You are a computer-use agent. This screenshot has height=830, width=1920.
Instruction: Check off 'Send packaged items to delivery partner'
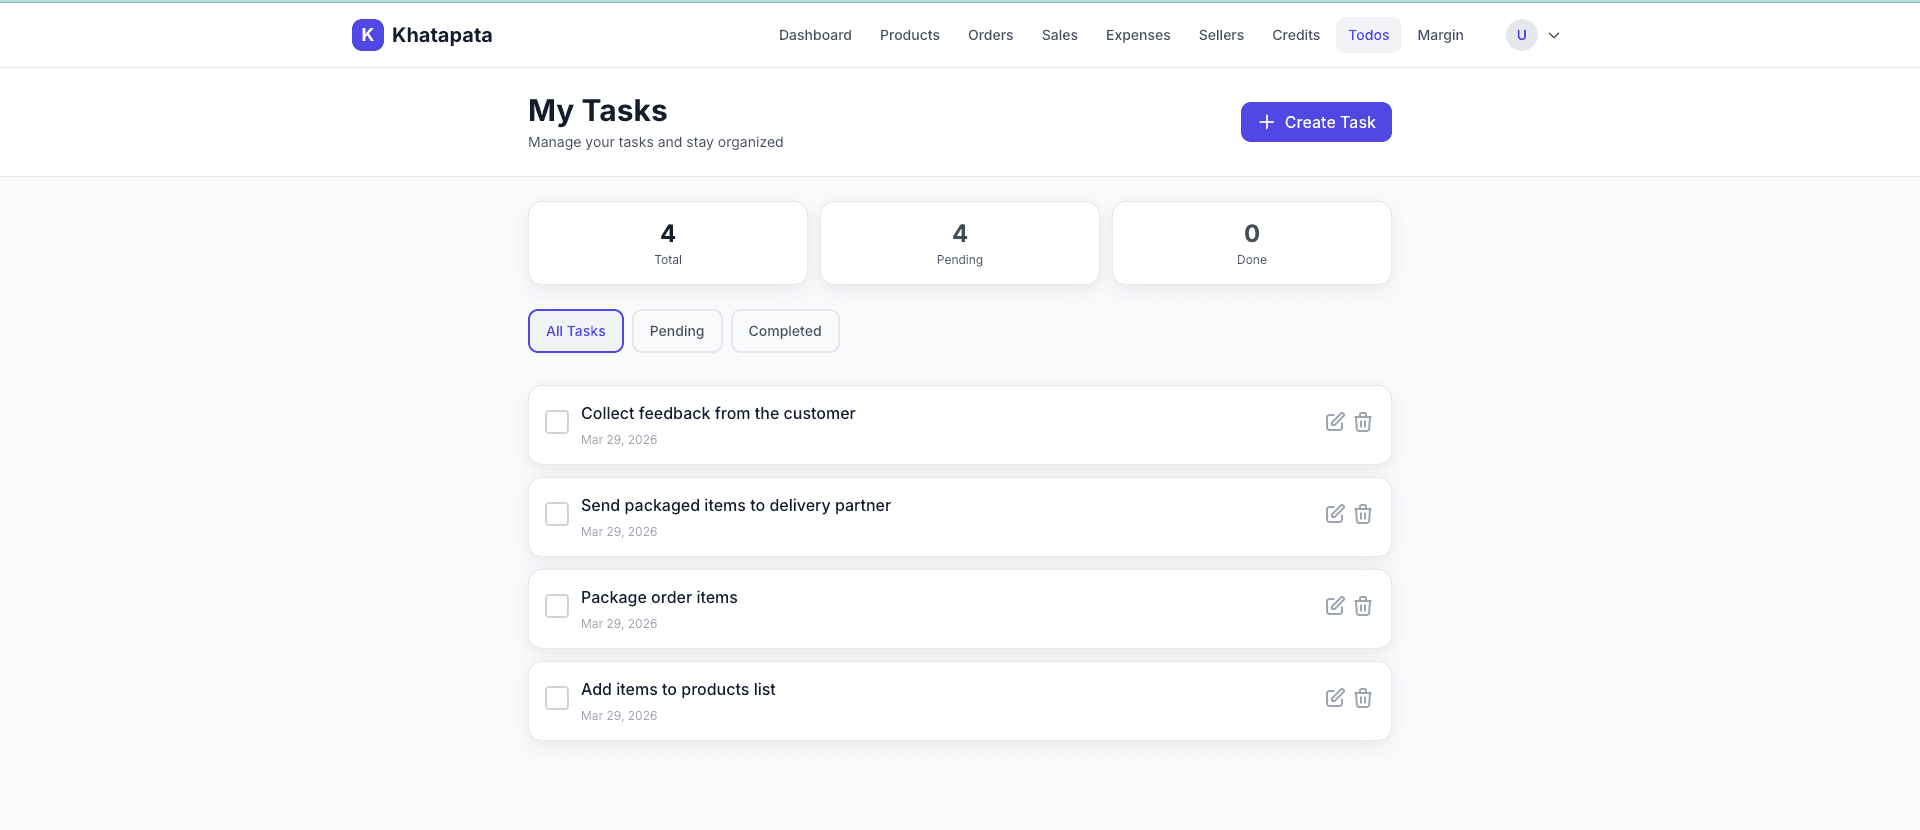(557, 514)
